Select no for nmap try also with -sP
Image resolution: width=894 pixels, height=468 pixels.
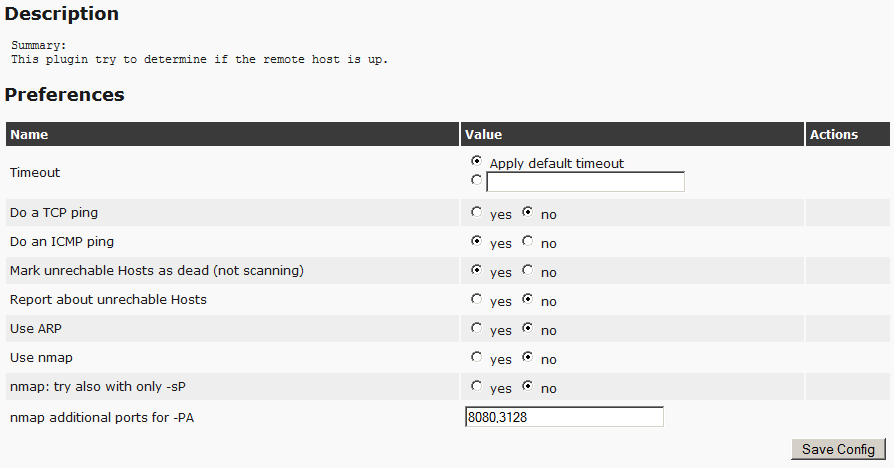[x=527, y=386]
